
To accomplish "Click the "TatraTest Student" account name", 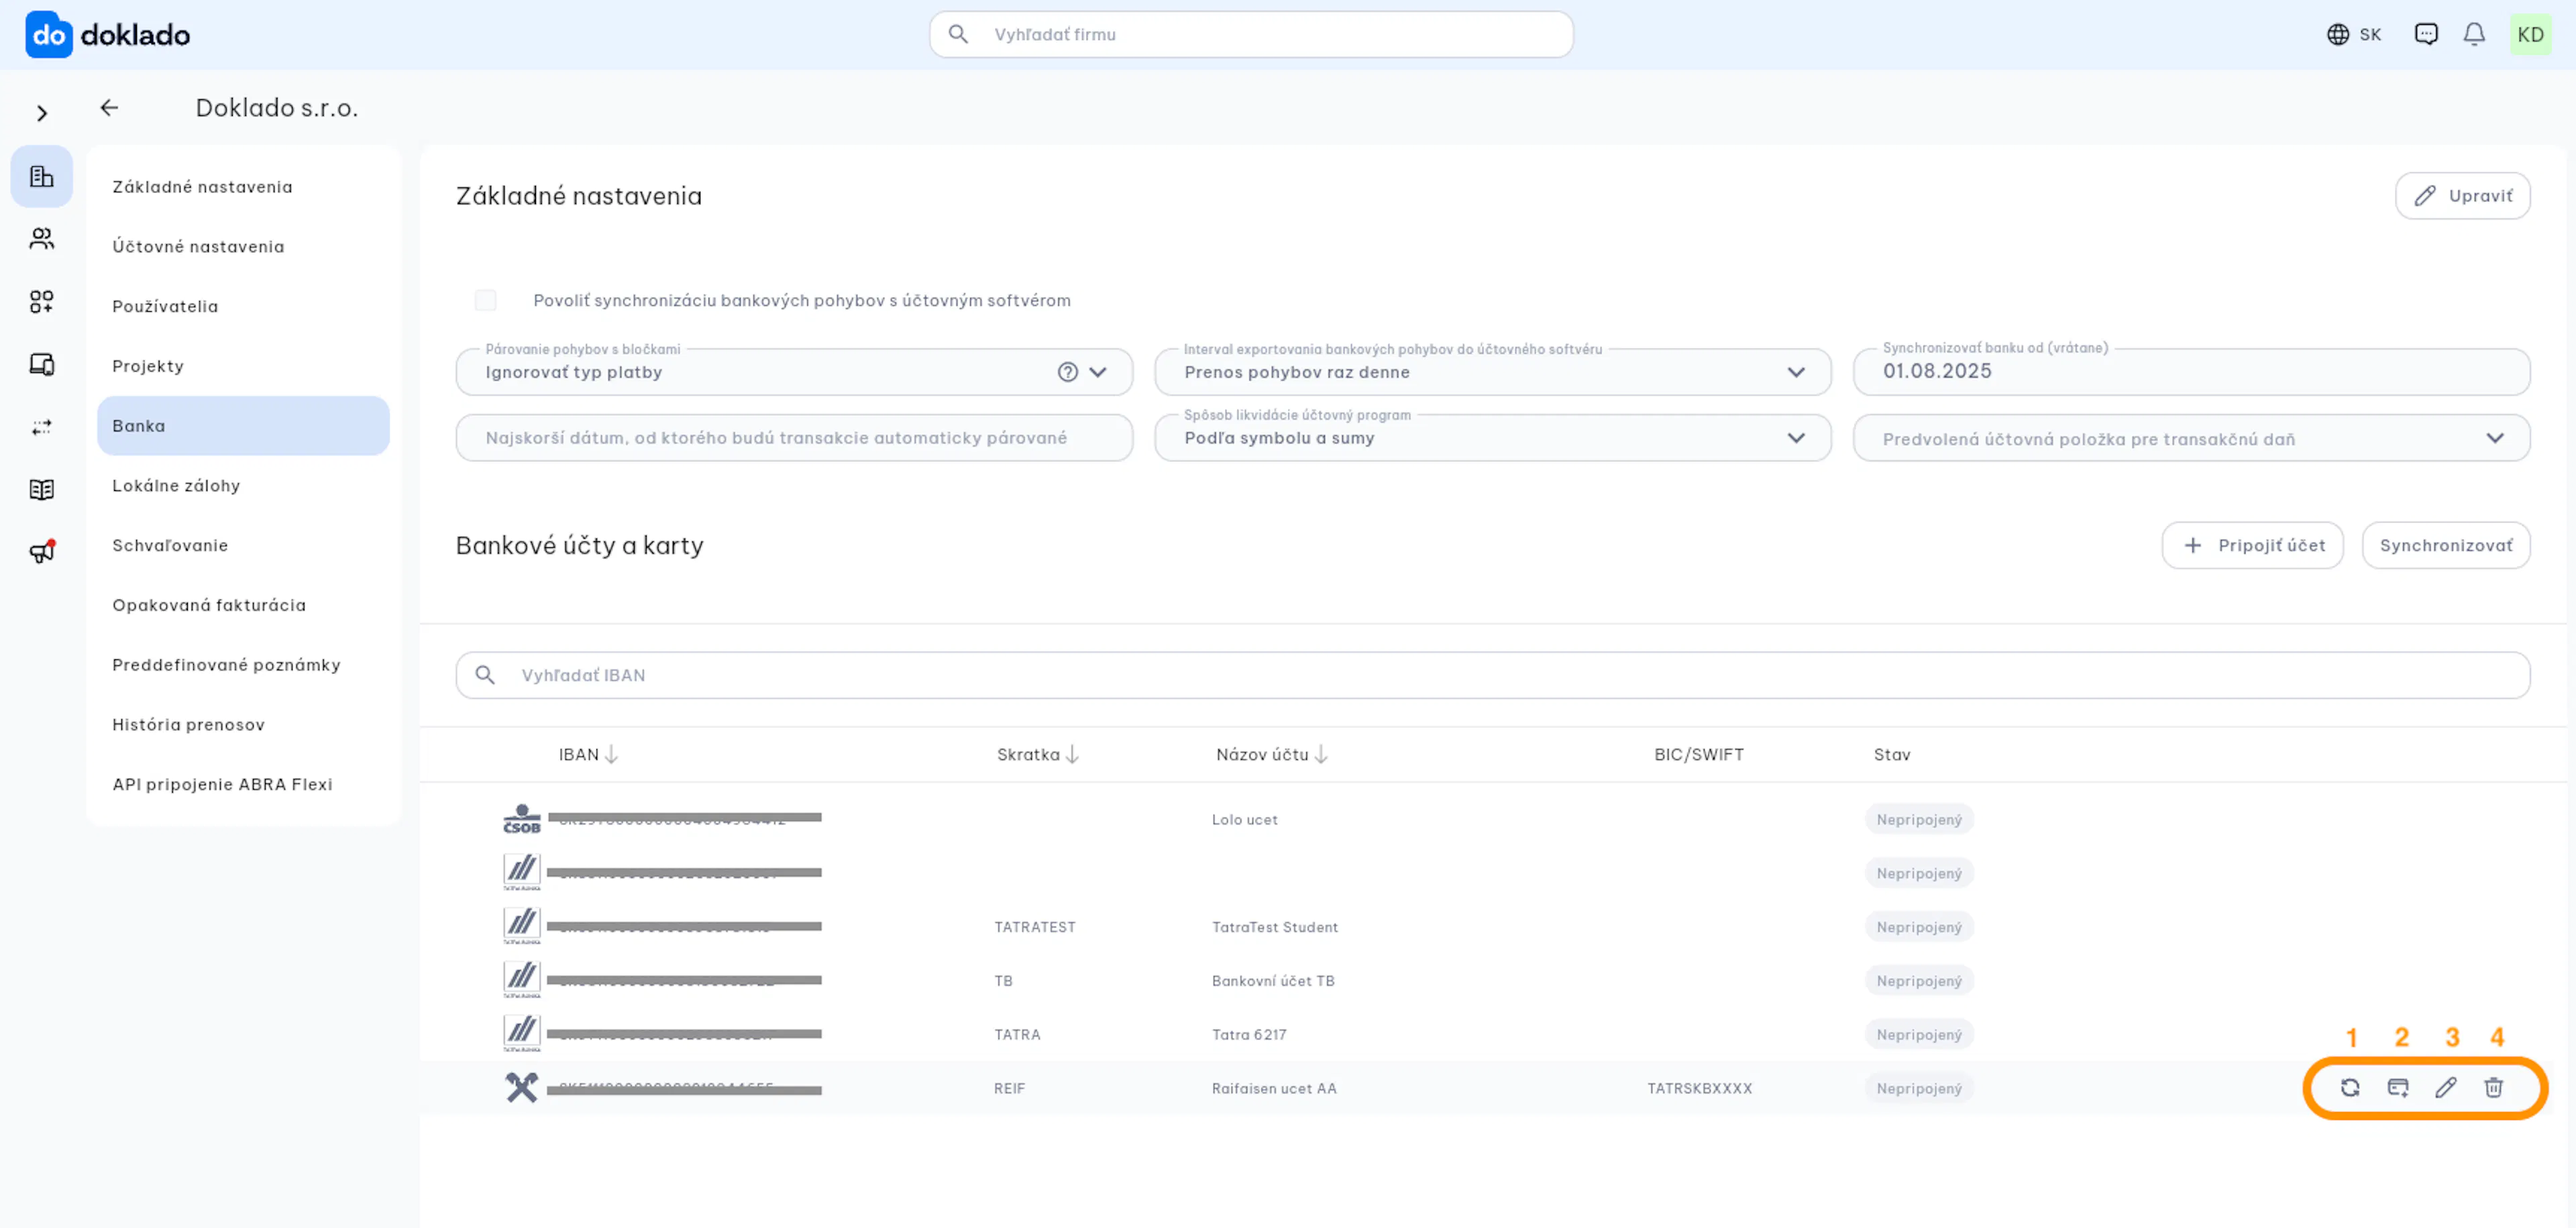I will 1274,928.
